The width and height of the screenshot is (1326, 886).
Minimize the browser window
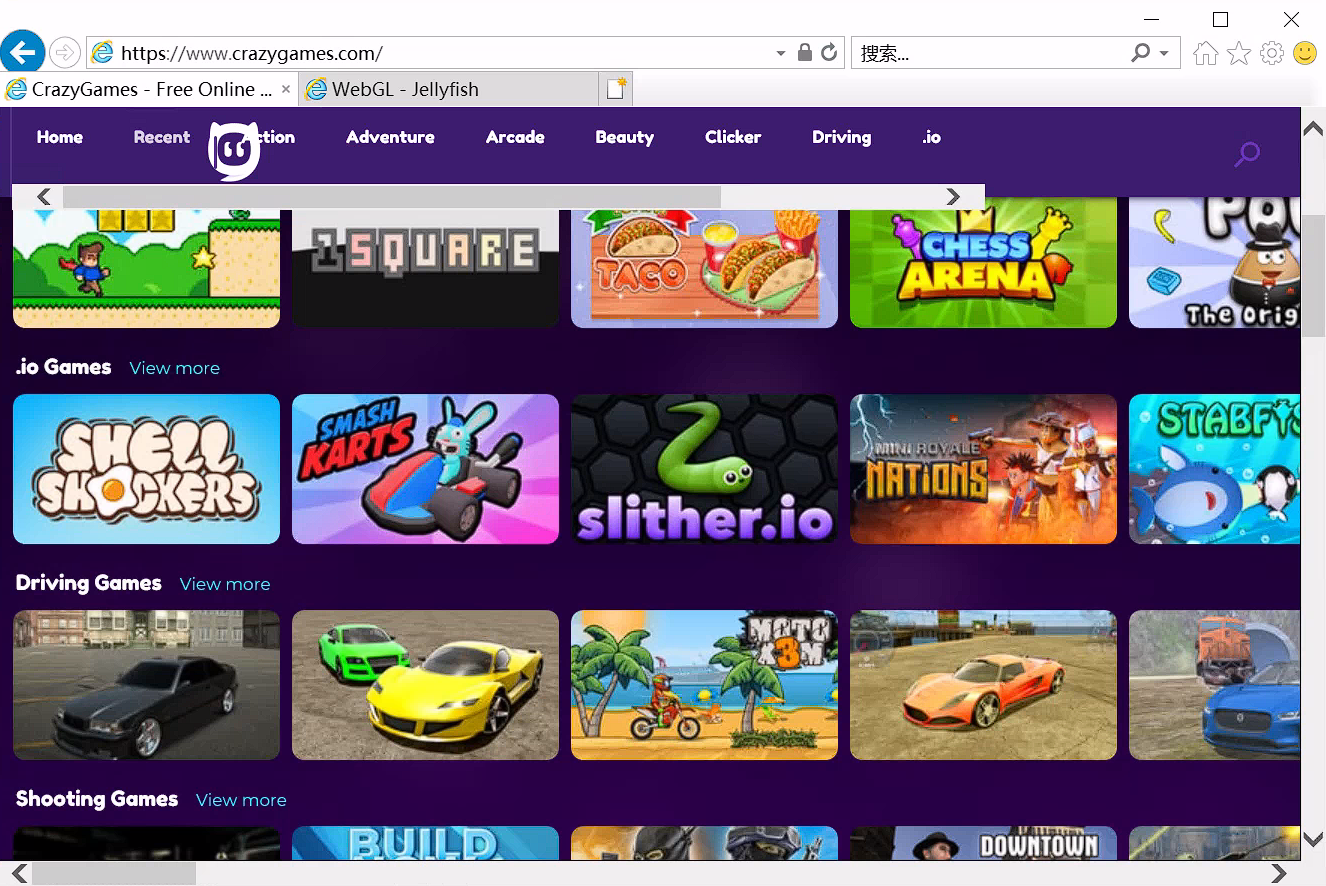[1153, 19]
